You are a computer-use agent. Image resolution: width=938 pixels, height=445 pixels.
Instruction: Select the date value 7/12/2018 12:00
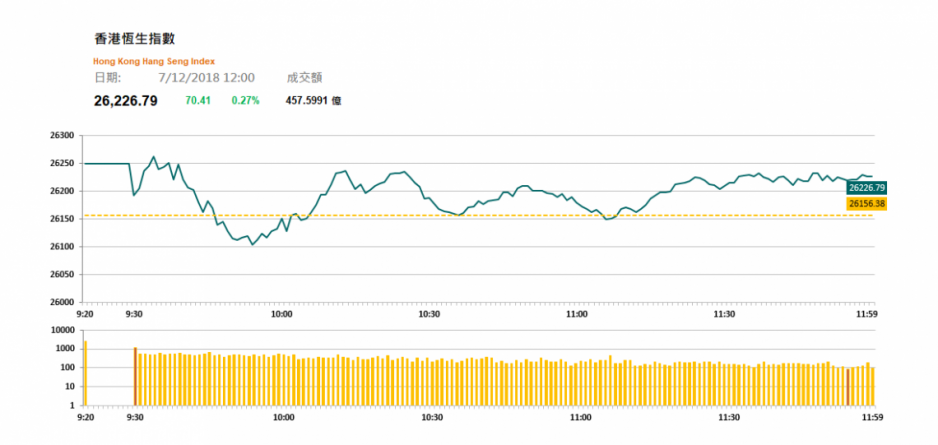coord(207,78)
